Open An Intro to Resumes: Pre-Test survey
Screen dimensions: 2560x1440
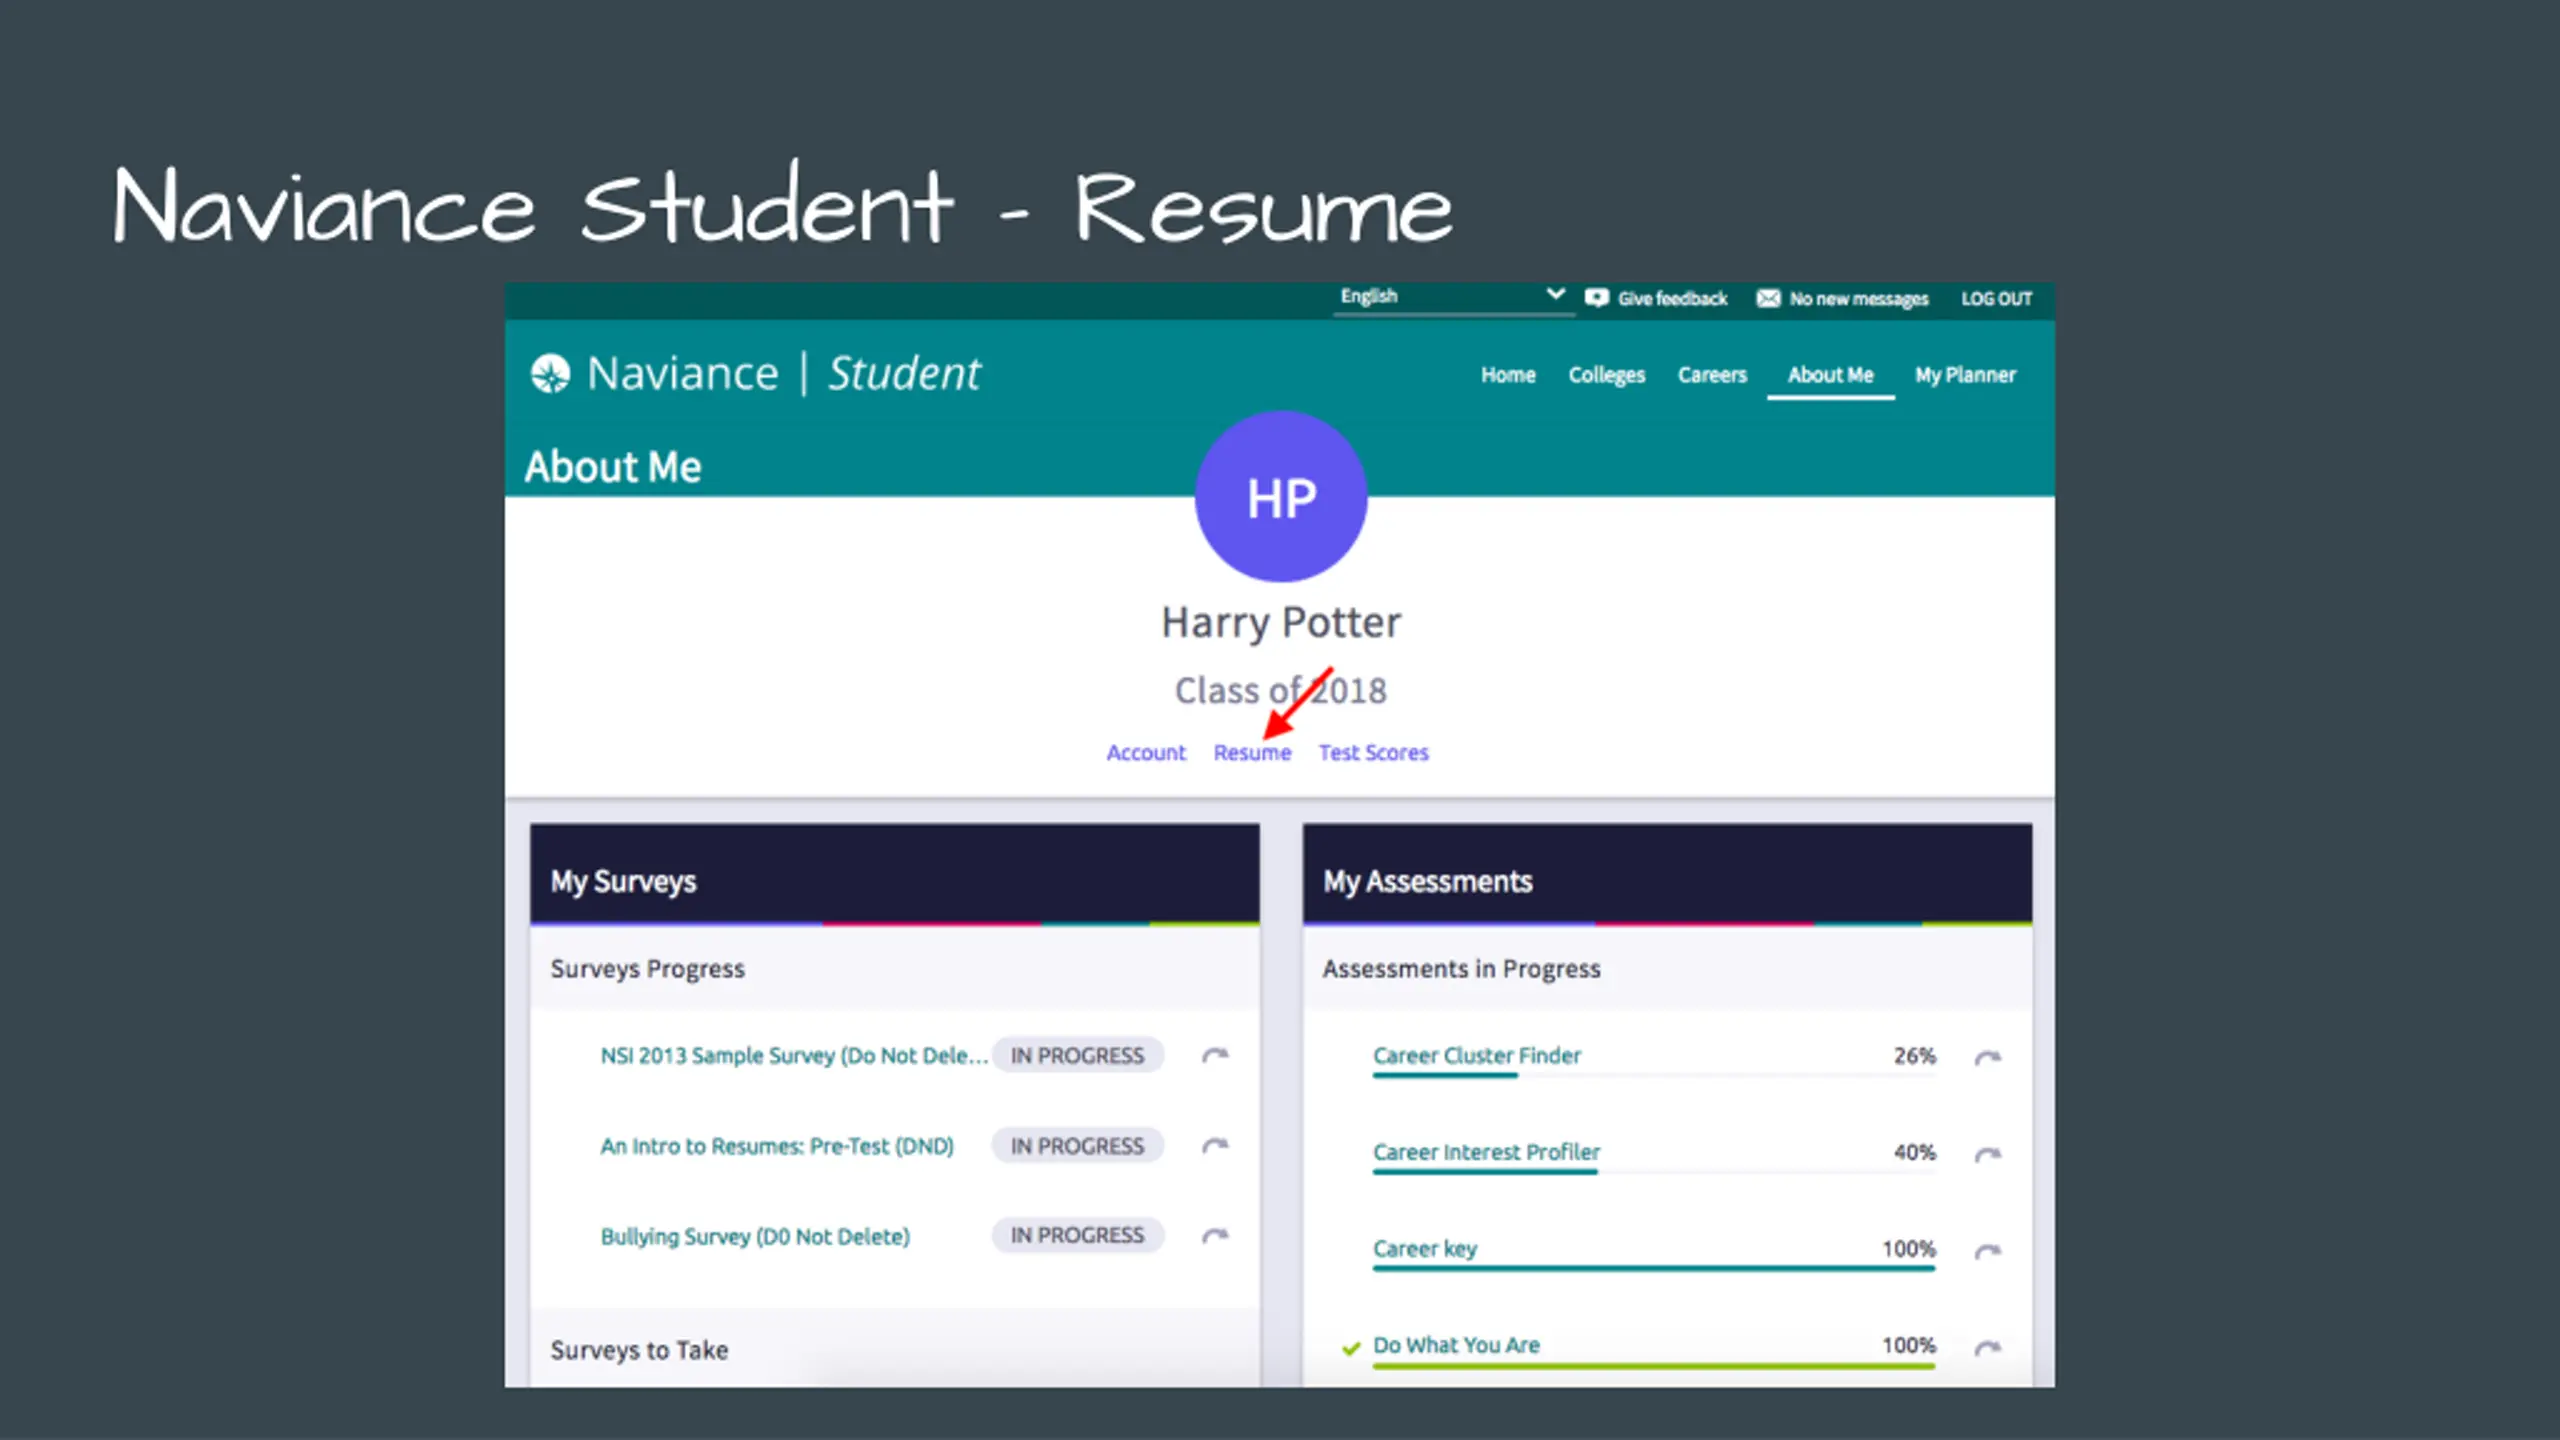click(x=777, y=1146)
